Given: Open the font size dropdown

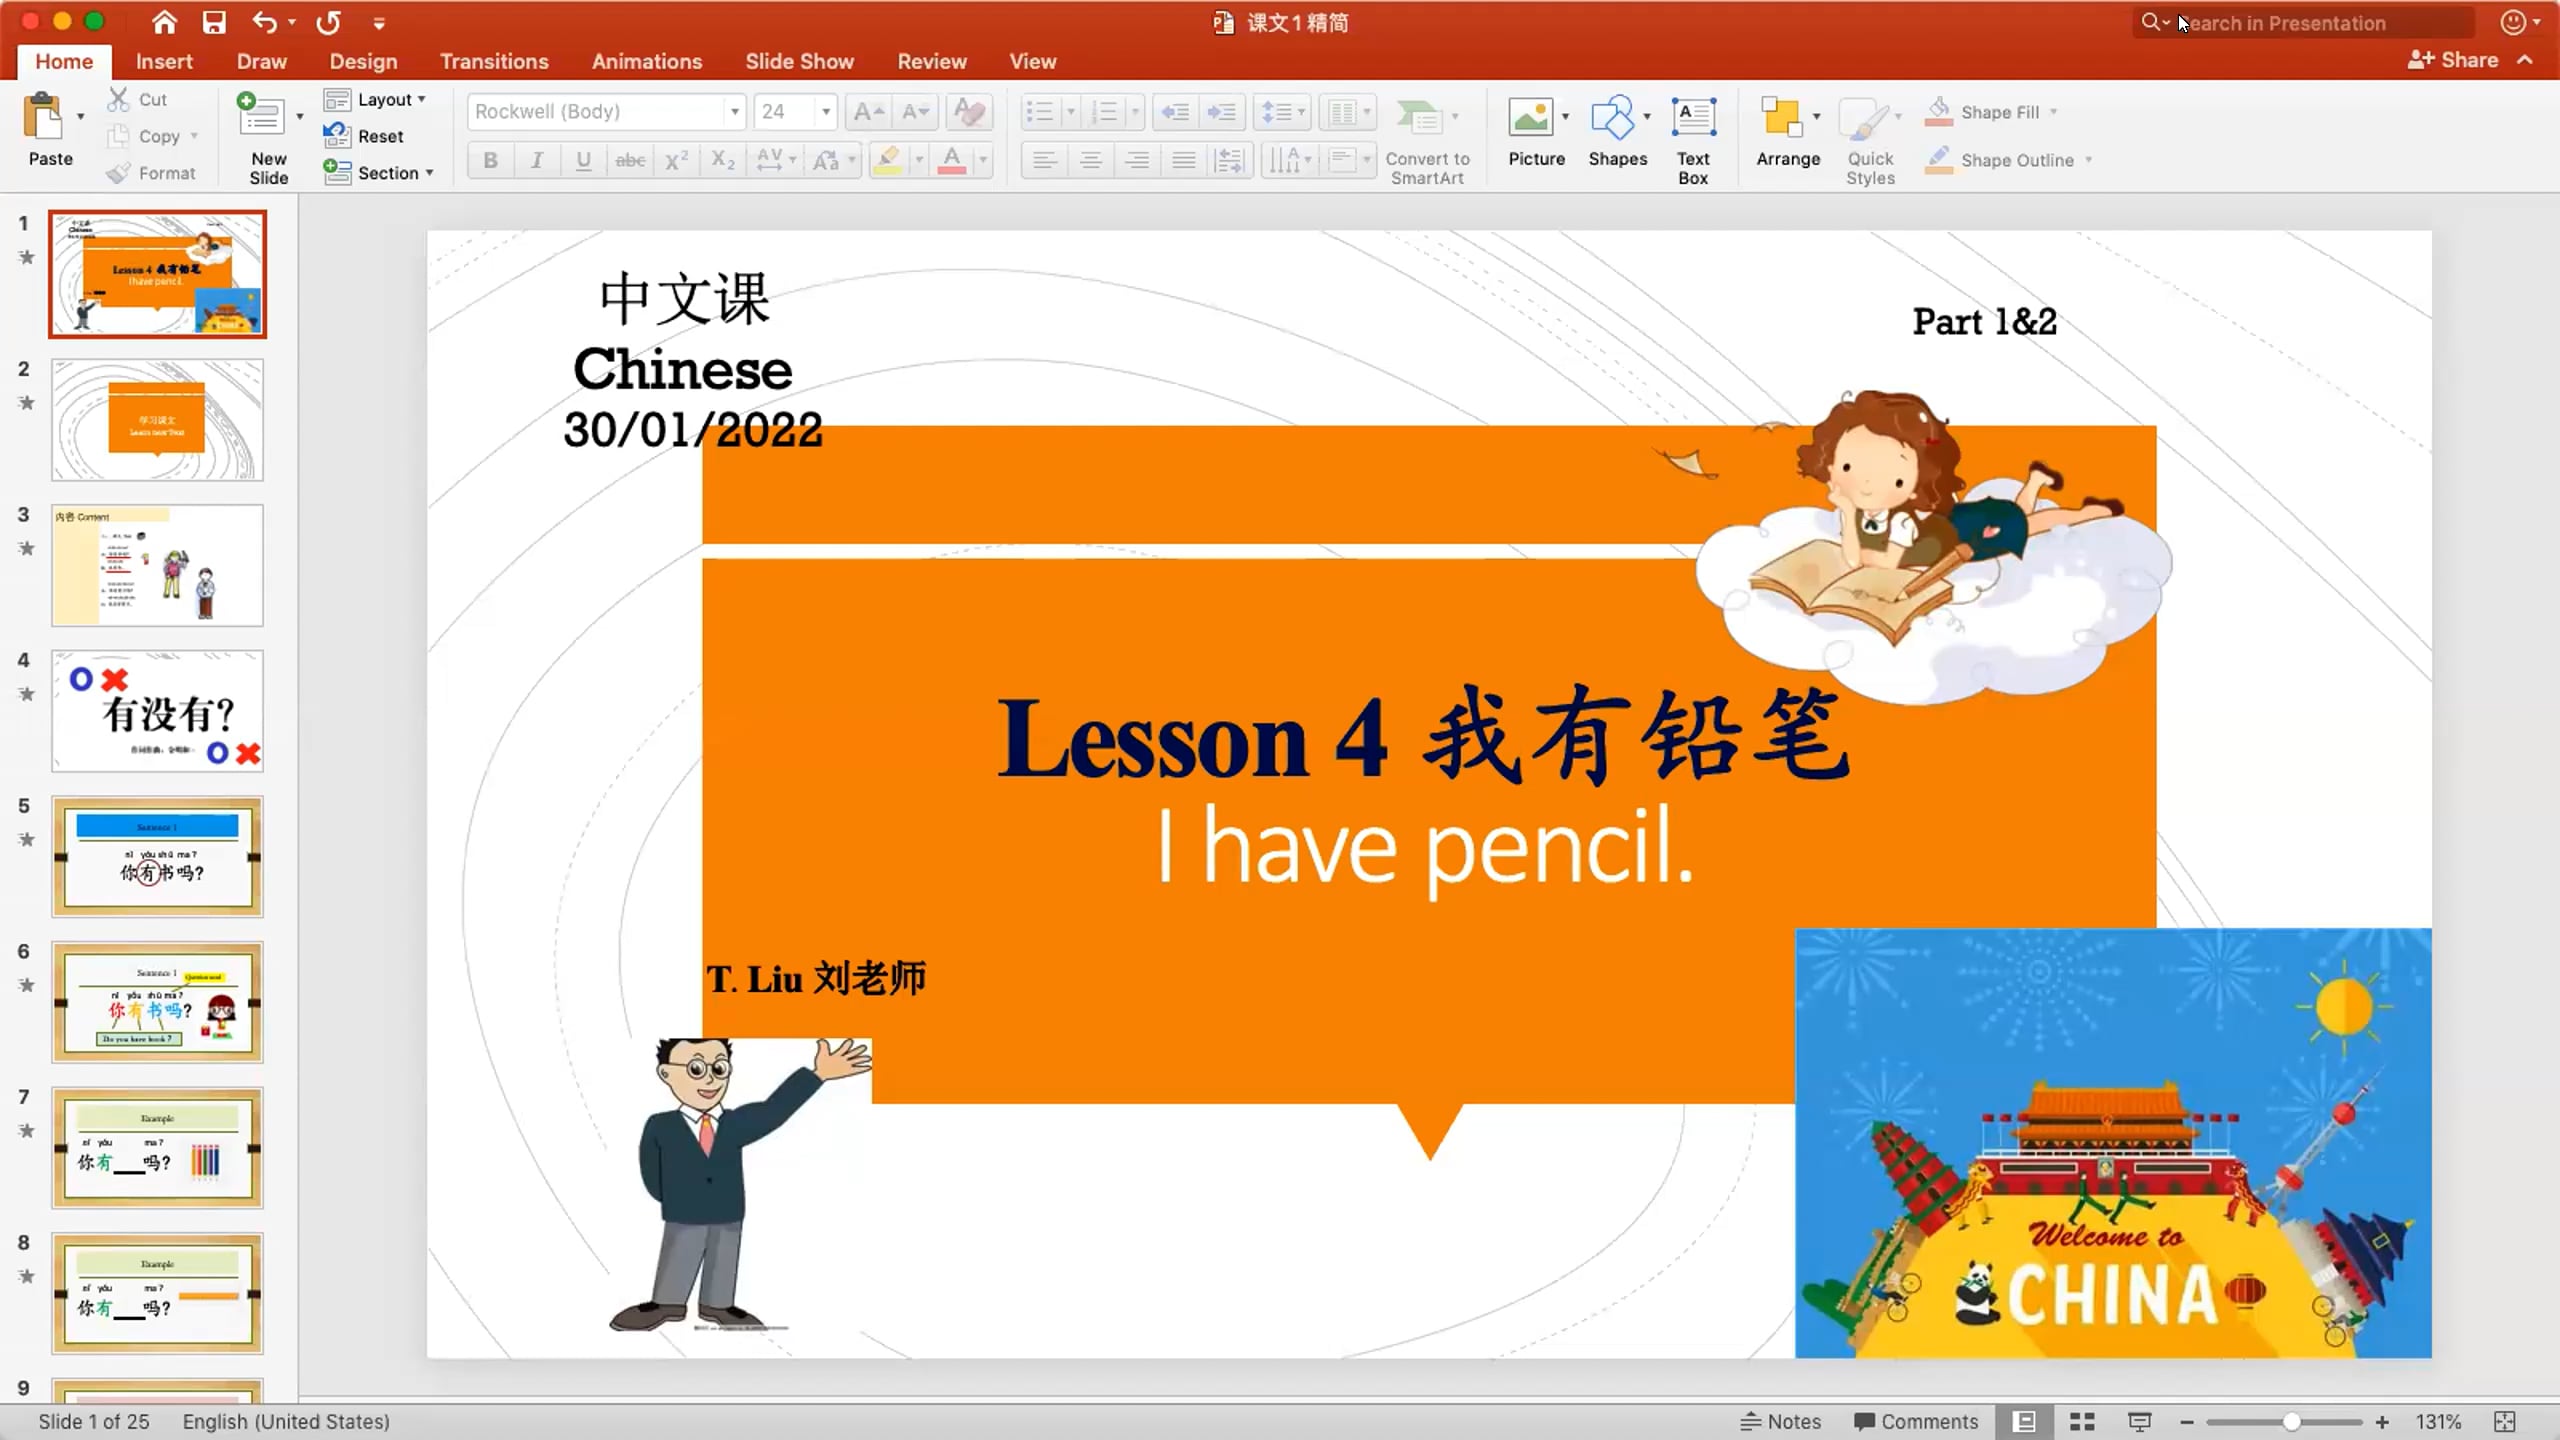Looking at the screenshot, I should tap(826, 112).
